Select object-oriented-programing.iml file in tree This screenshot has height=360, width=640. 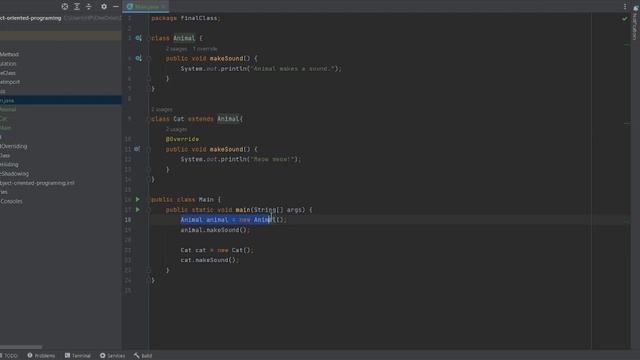pyautogui.click(x=37, y=183)
